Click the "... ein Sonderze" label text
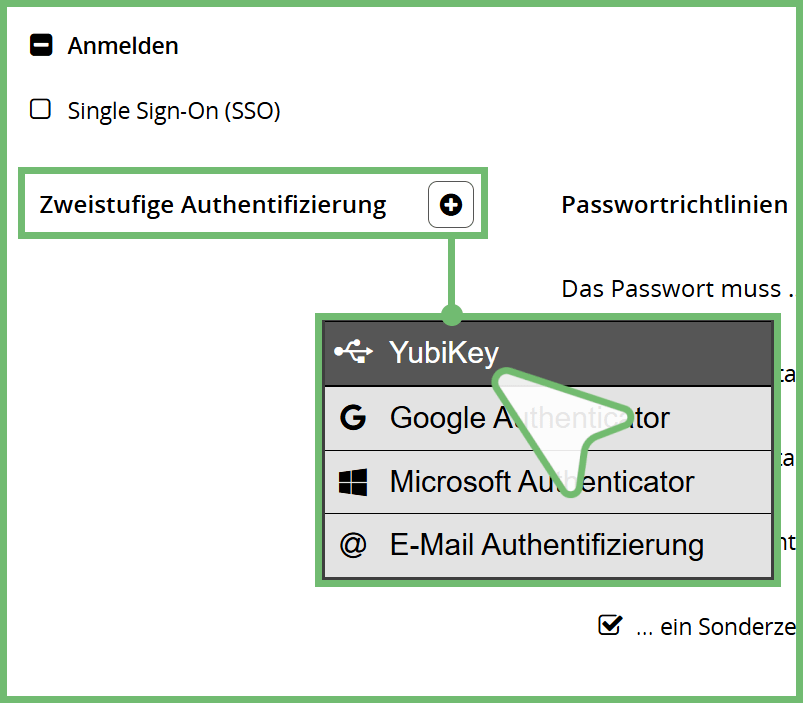Screen dimensions: 803x703 [x=716, y=627]
